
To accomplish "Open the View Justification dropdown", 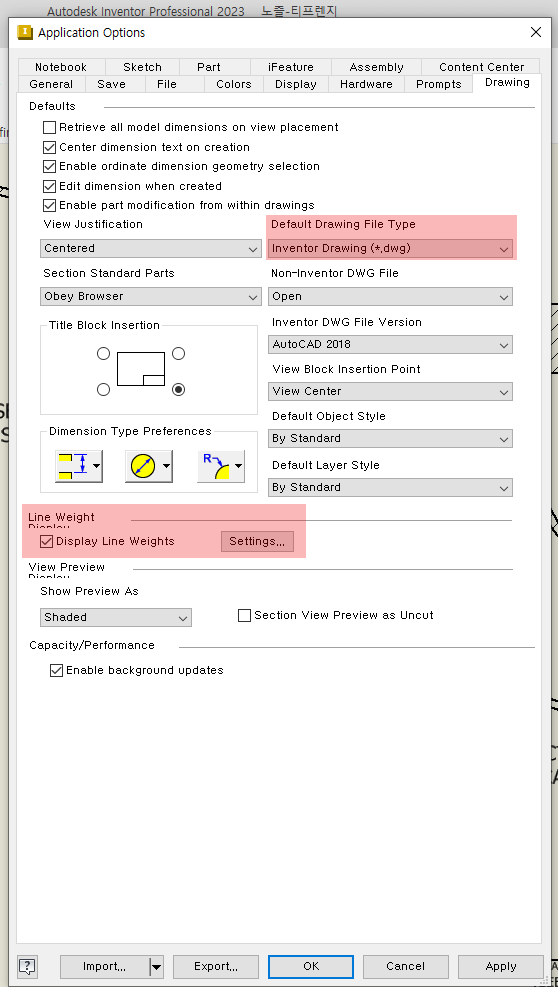I will 151,249.
